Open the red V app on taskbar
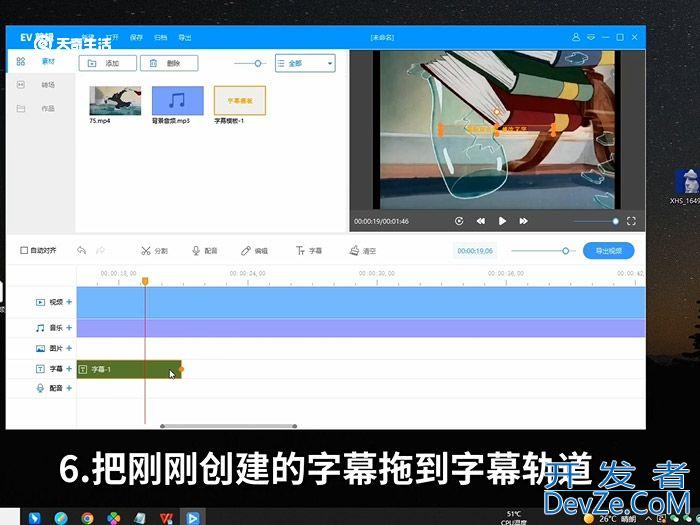 point(166,518)
